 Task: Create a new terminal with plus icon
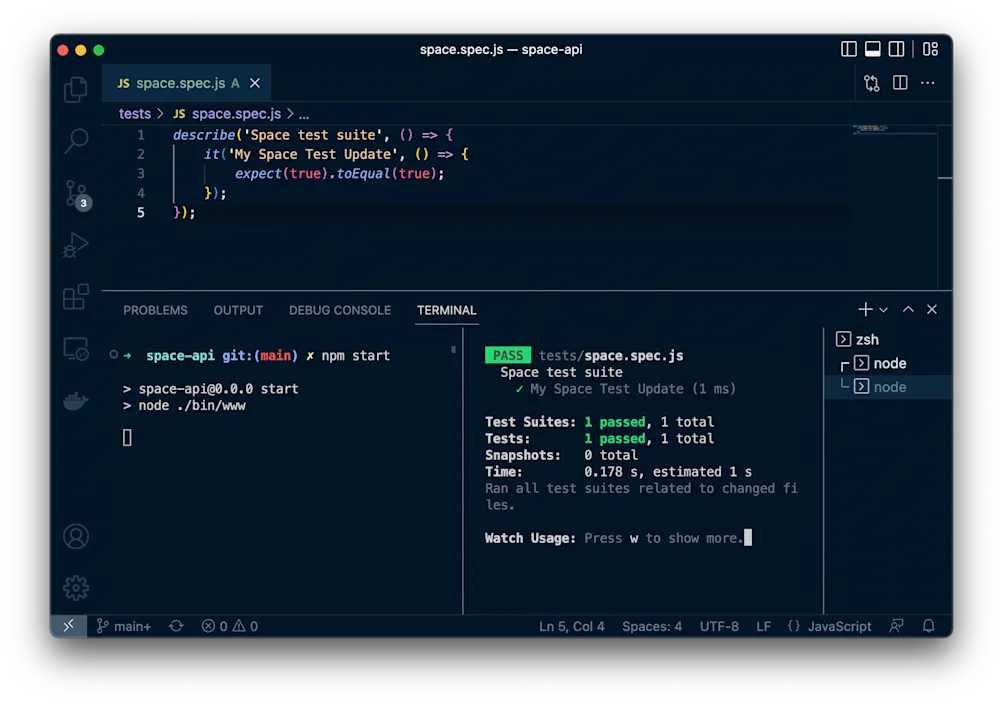pyautogui.click(x=865, y=309)
